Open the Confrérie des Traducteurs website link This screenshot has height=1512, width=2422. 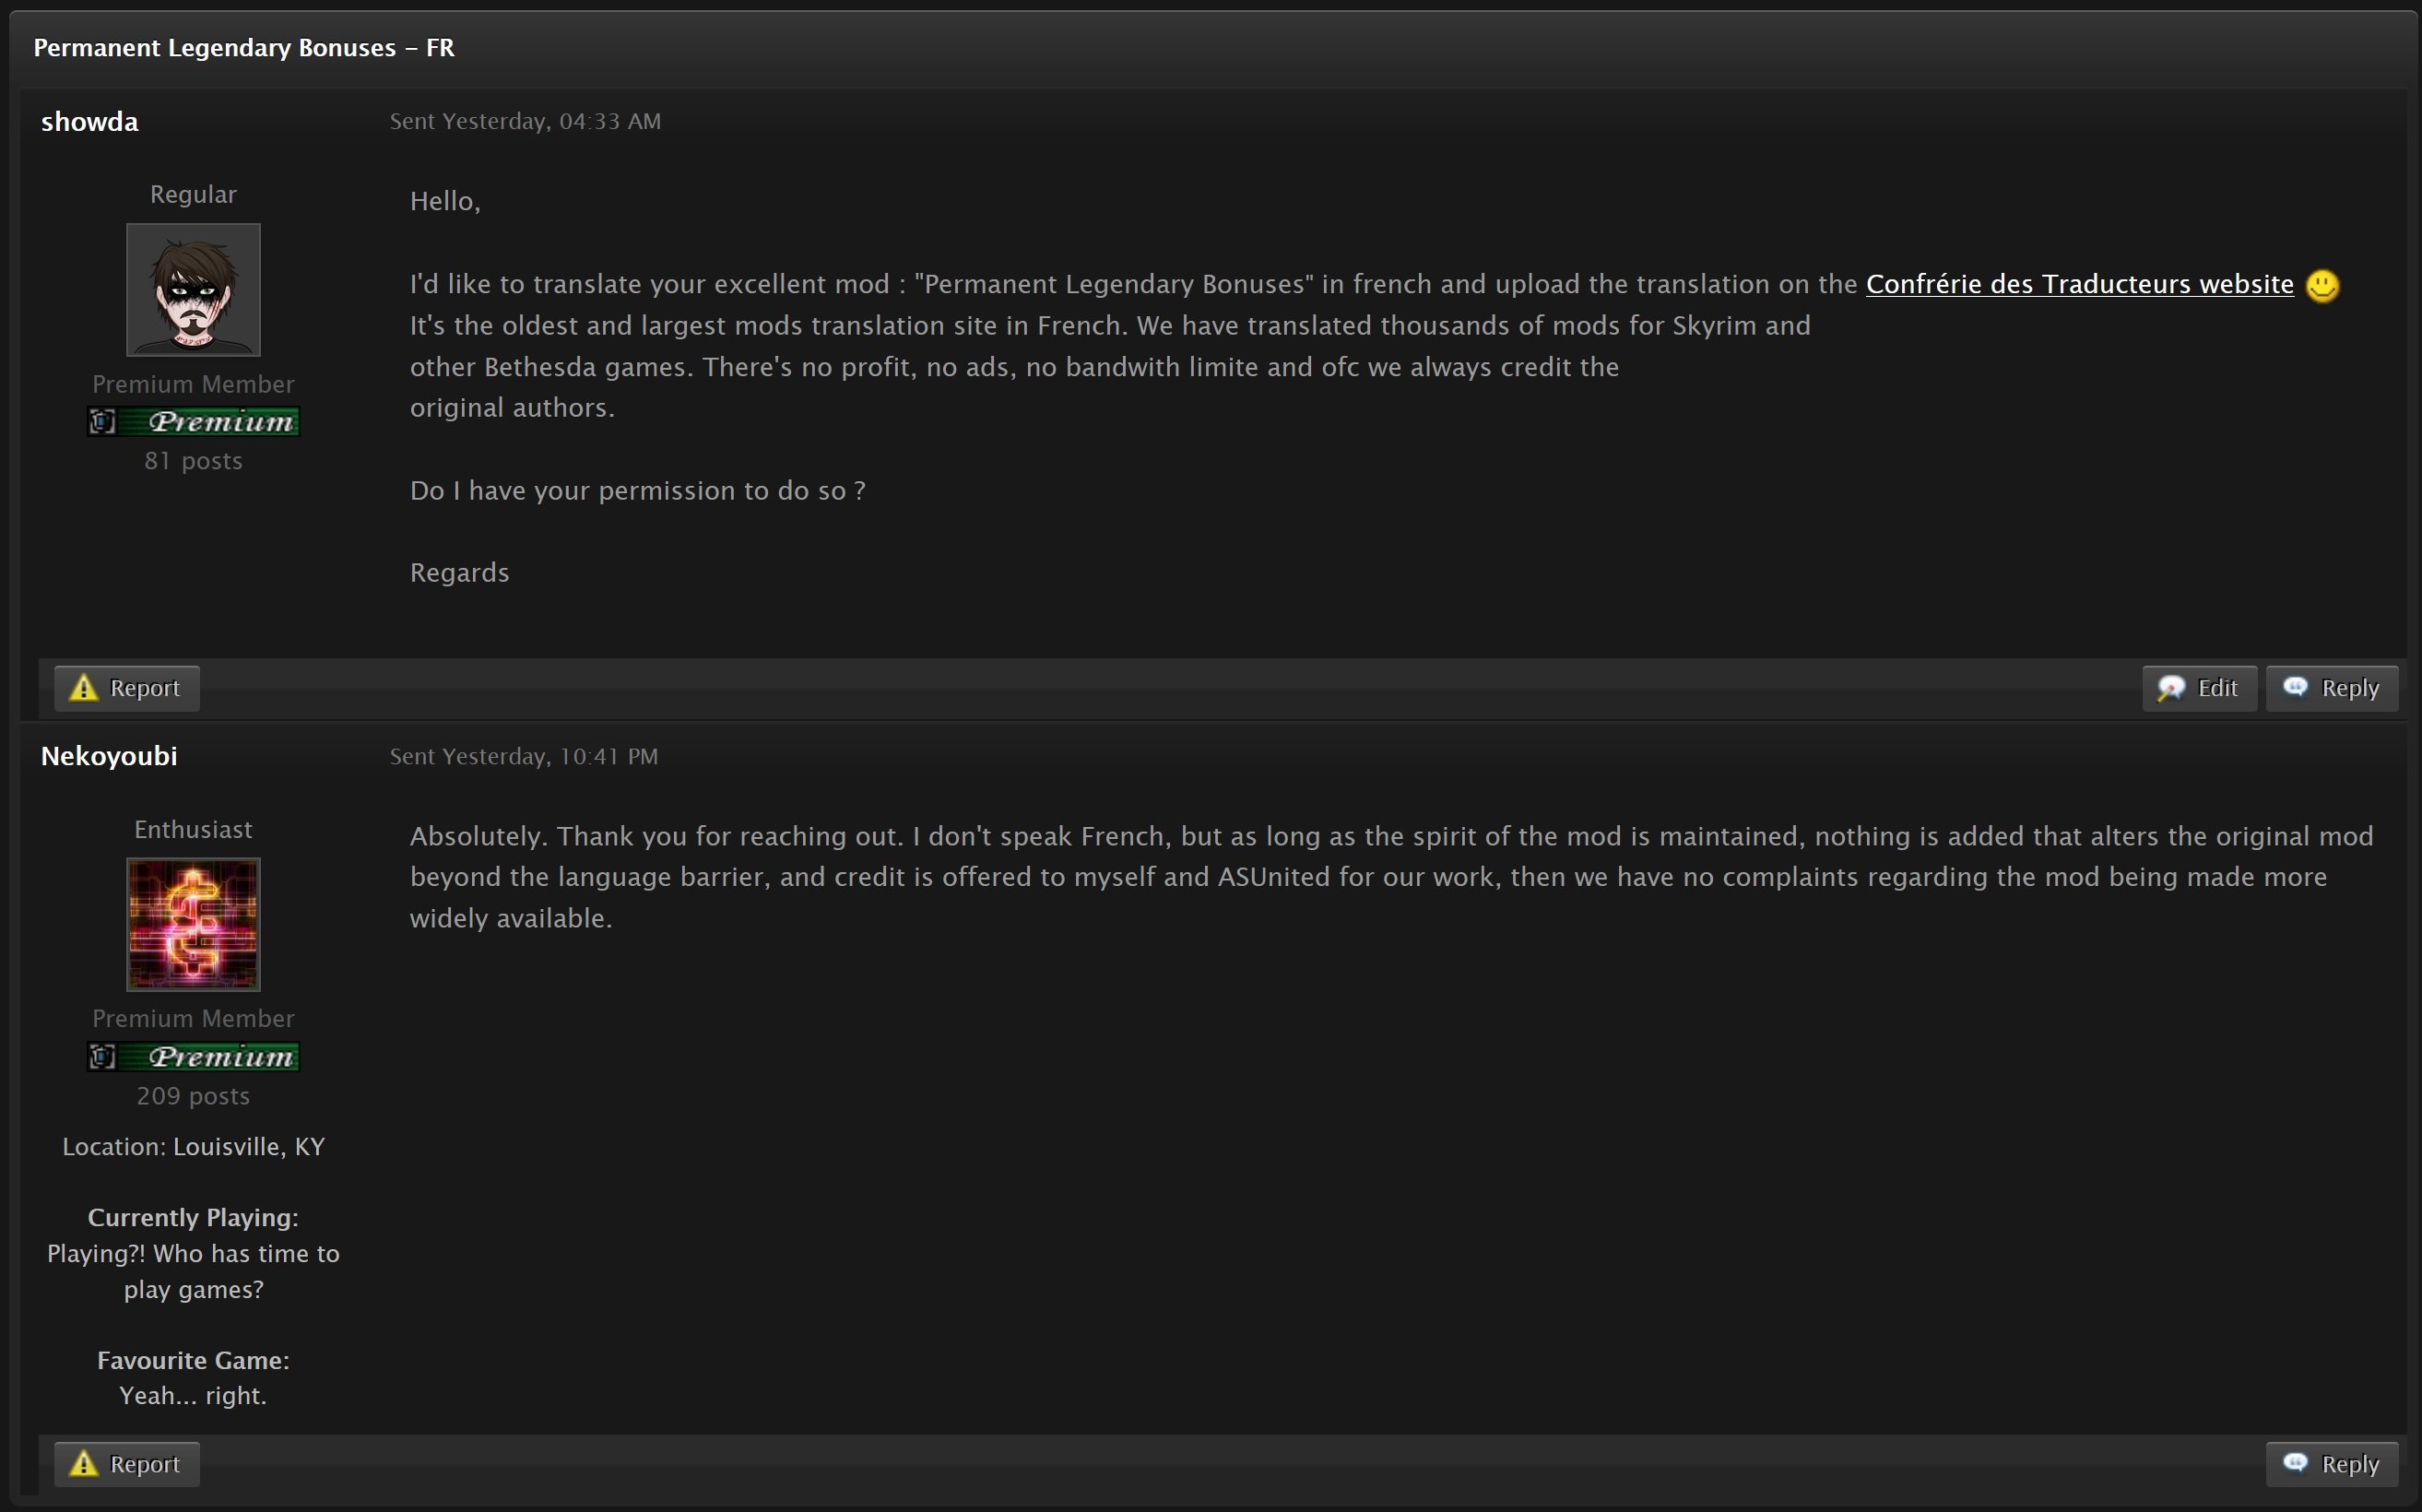pos(2079,284)
